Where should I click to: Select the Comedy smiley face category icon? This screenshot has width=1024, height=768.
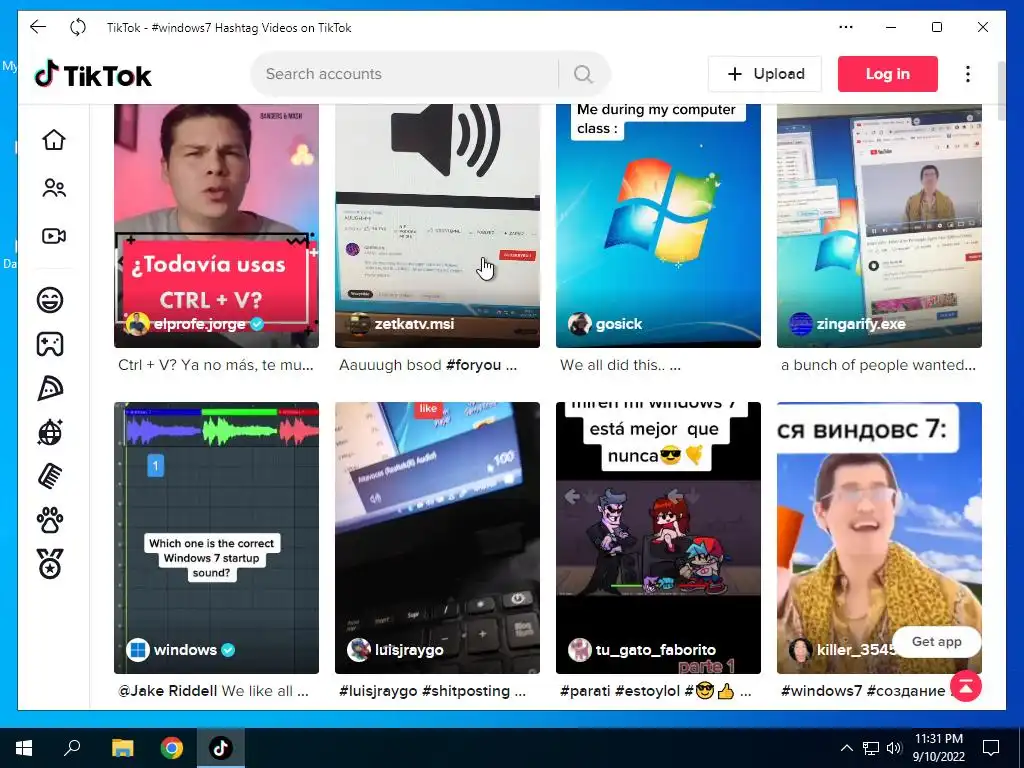click(50, 300)
